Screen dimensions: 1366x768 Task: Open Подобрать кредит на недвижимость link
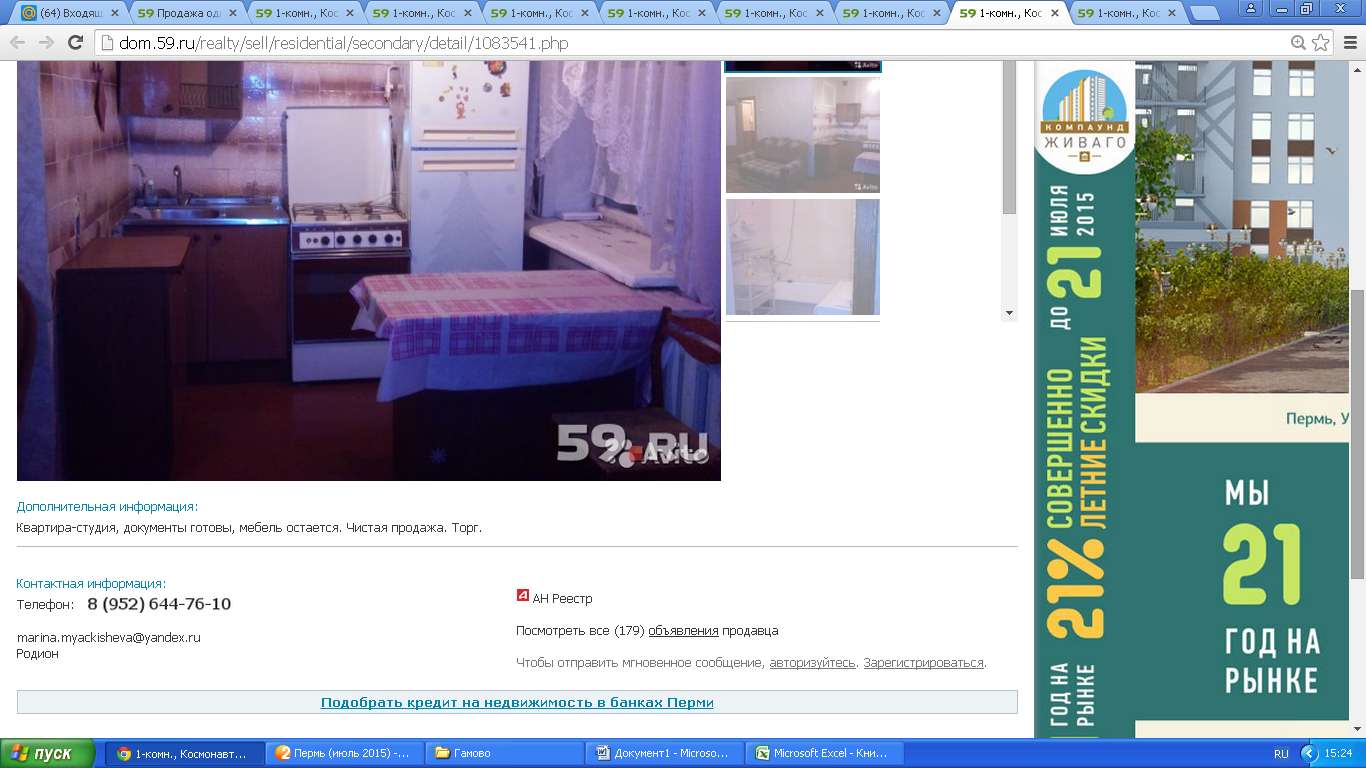517,702
